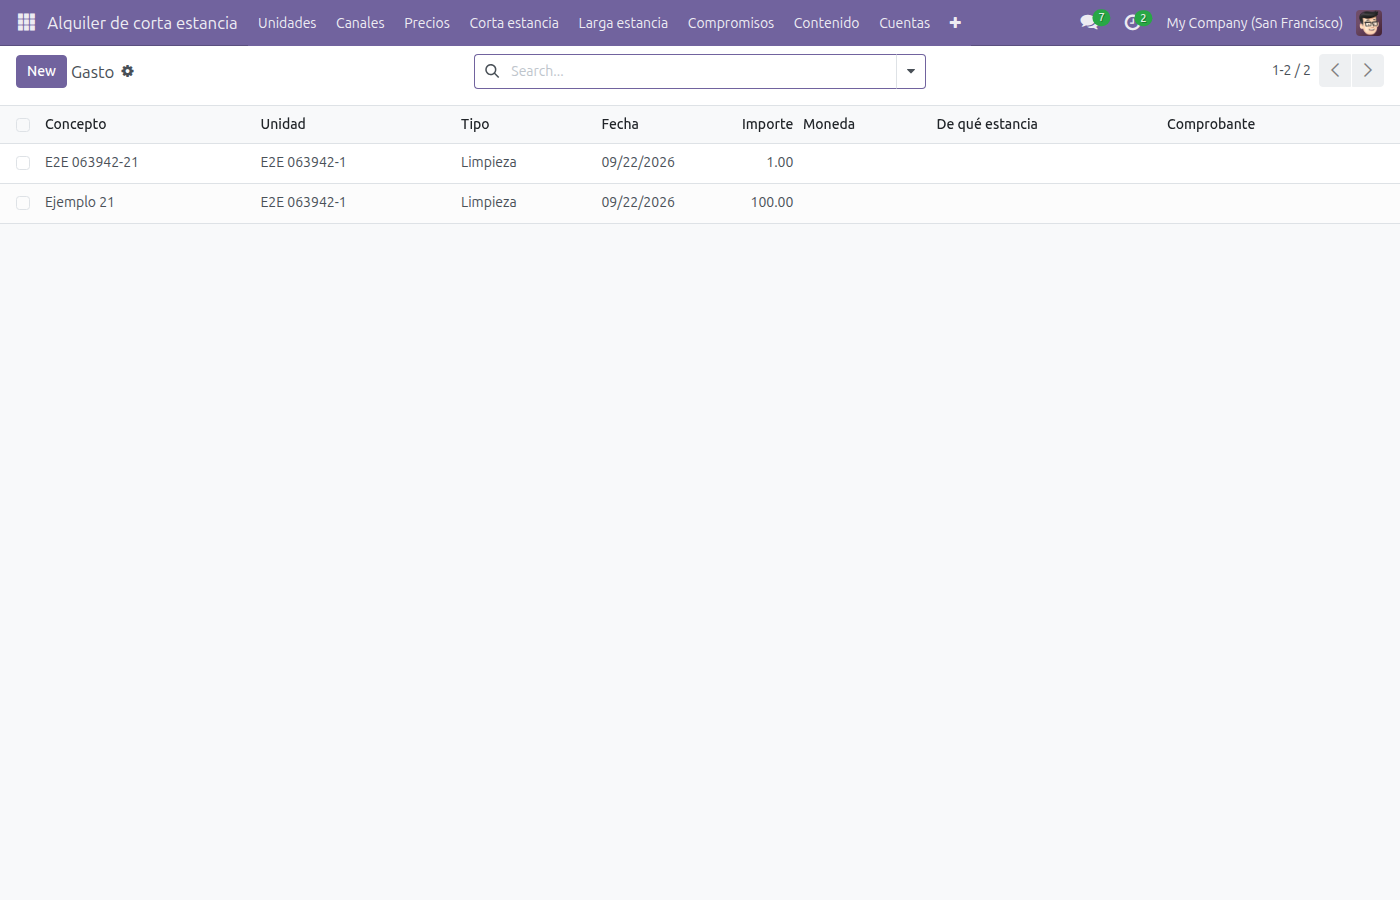Open the main apps grid menu

click(x=27, y=22)
